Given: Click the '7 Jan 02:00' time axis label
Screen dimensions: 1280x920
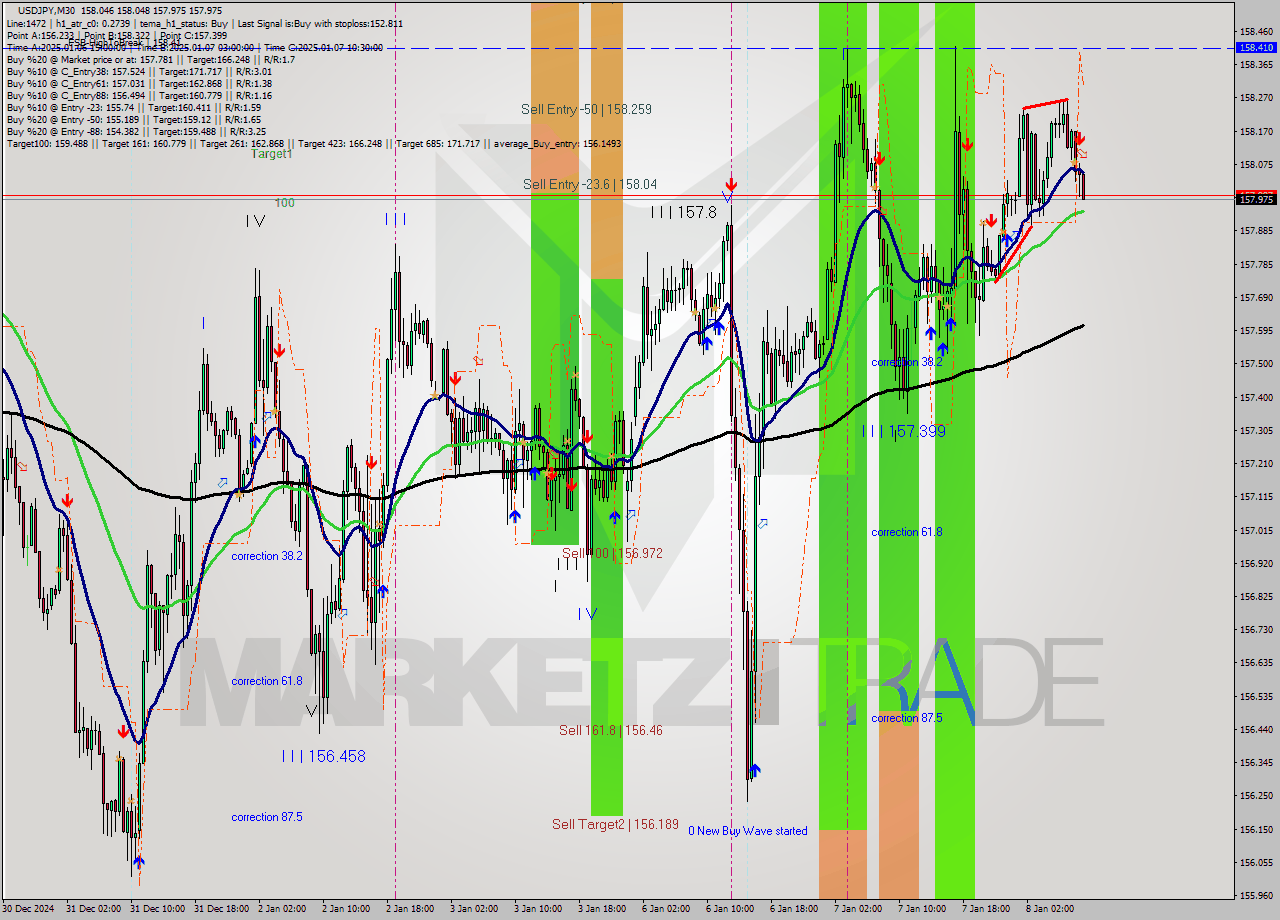Looking at the screenshot, I should 857,909.
